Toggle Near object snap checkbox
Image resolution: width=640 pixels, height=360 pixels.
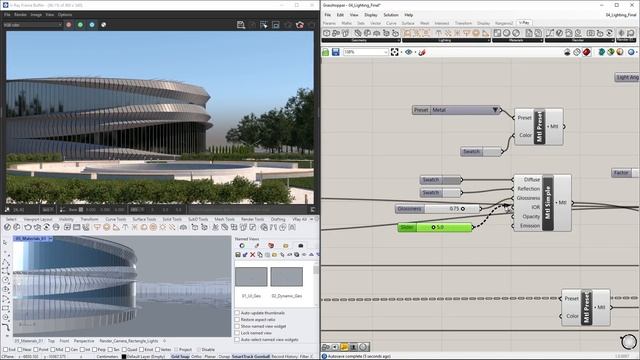click(20, 350)
